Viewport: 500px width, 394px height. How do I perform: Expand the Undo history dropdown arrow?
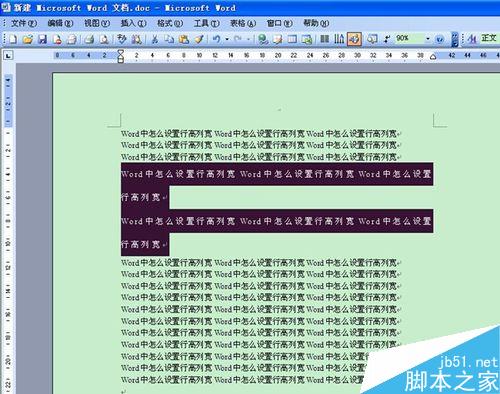[227, 39]
